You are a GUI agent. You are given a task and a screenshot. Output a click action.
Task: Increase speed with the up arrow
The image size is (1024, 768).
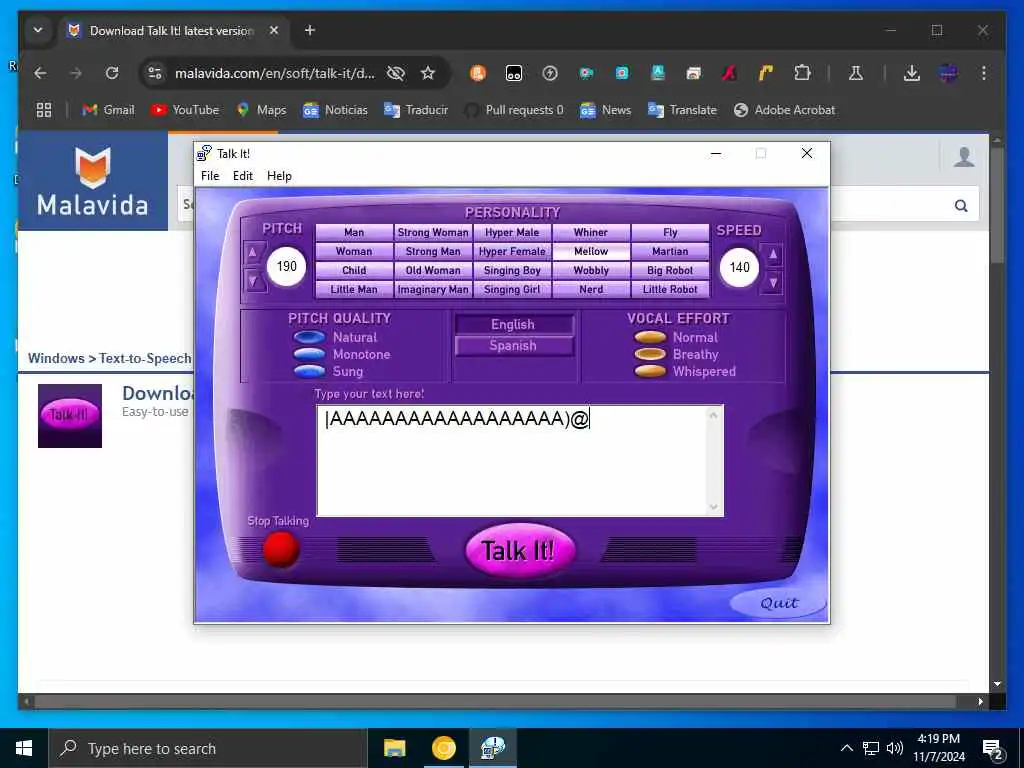773,254
